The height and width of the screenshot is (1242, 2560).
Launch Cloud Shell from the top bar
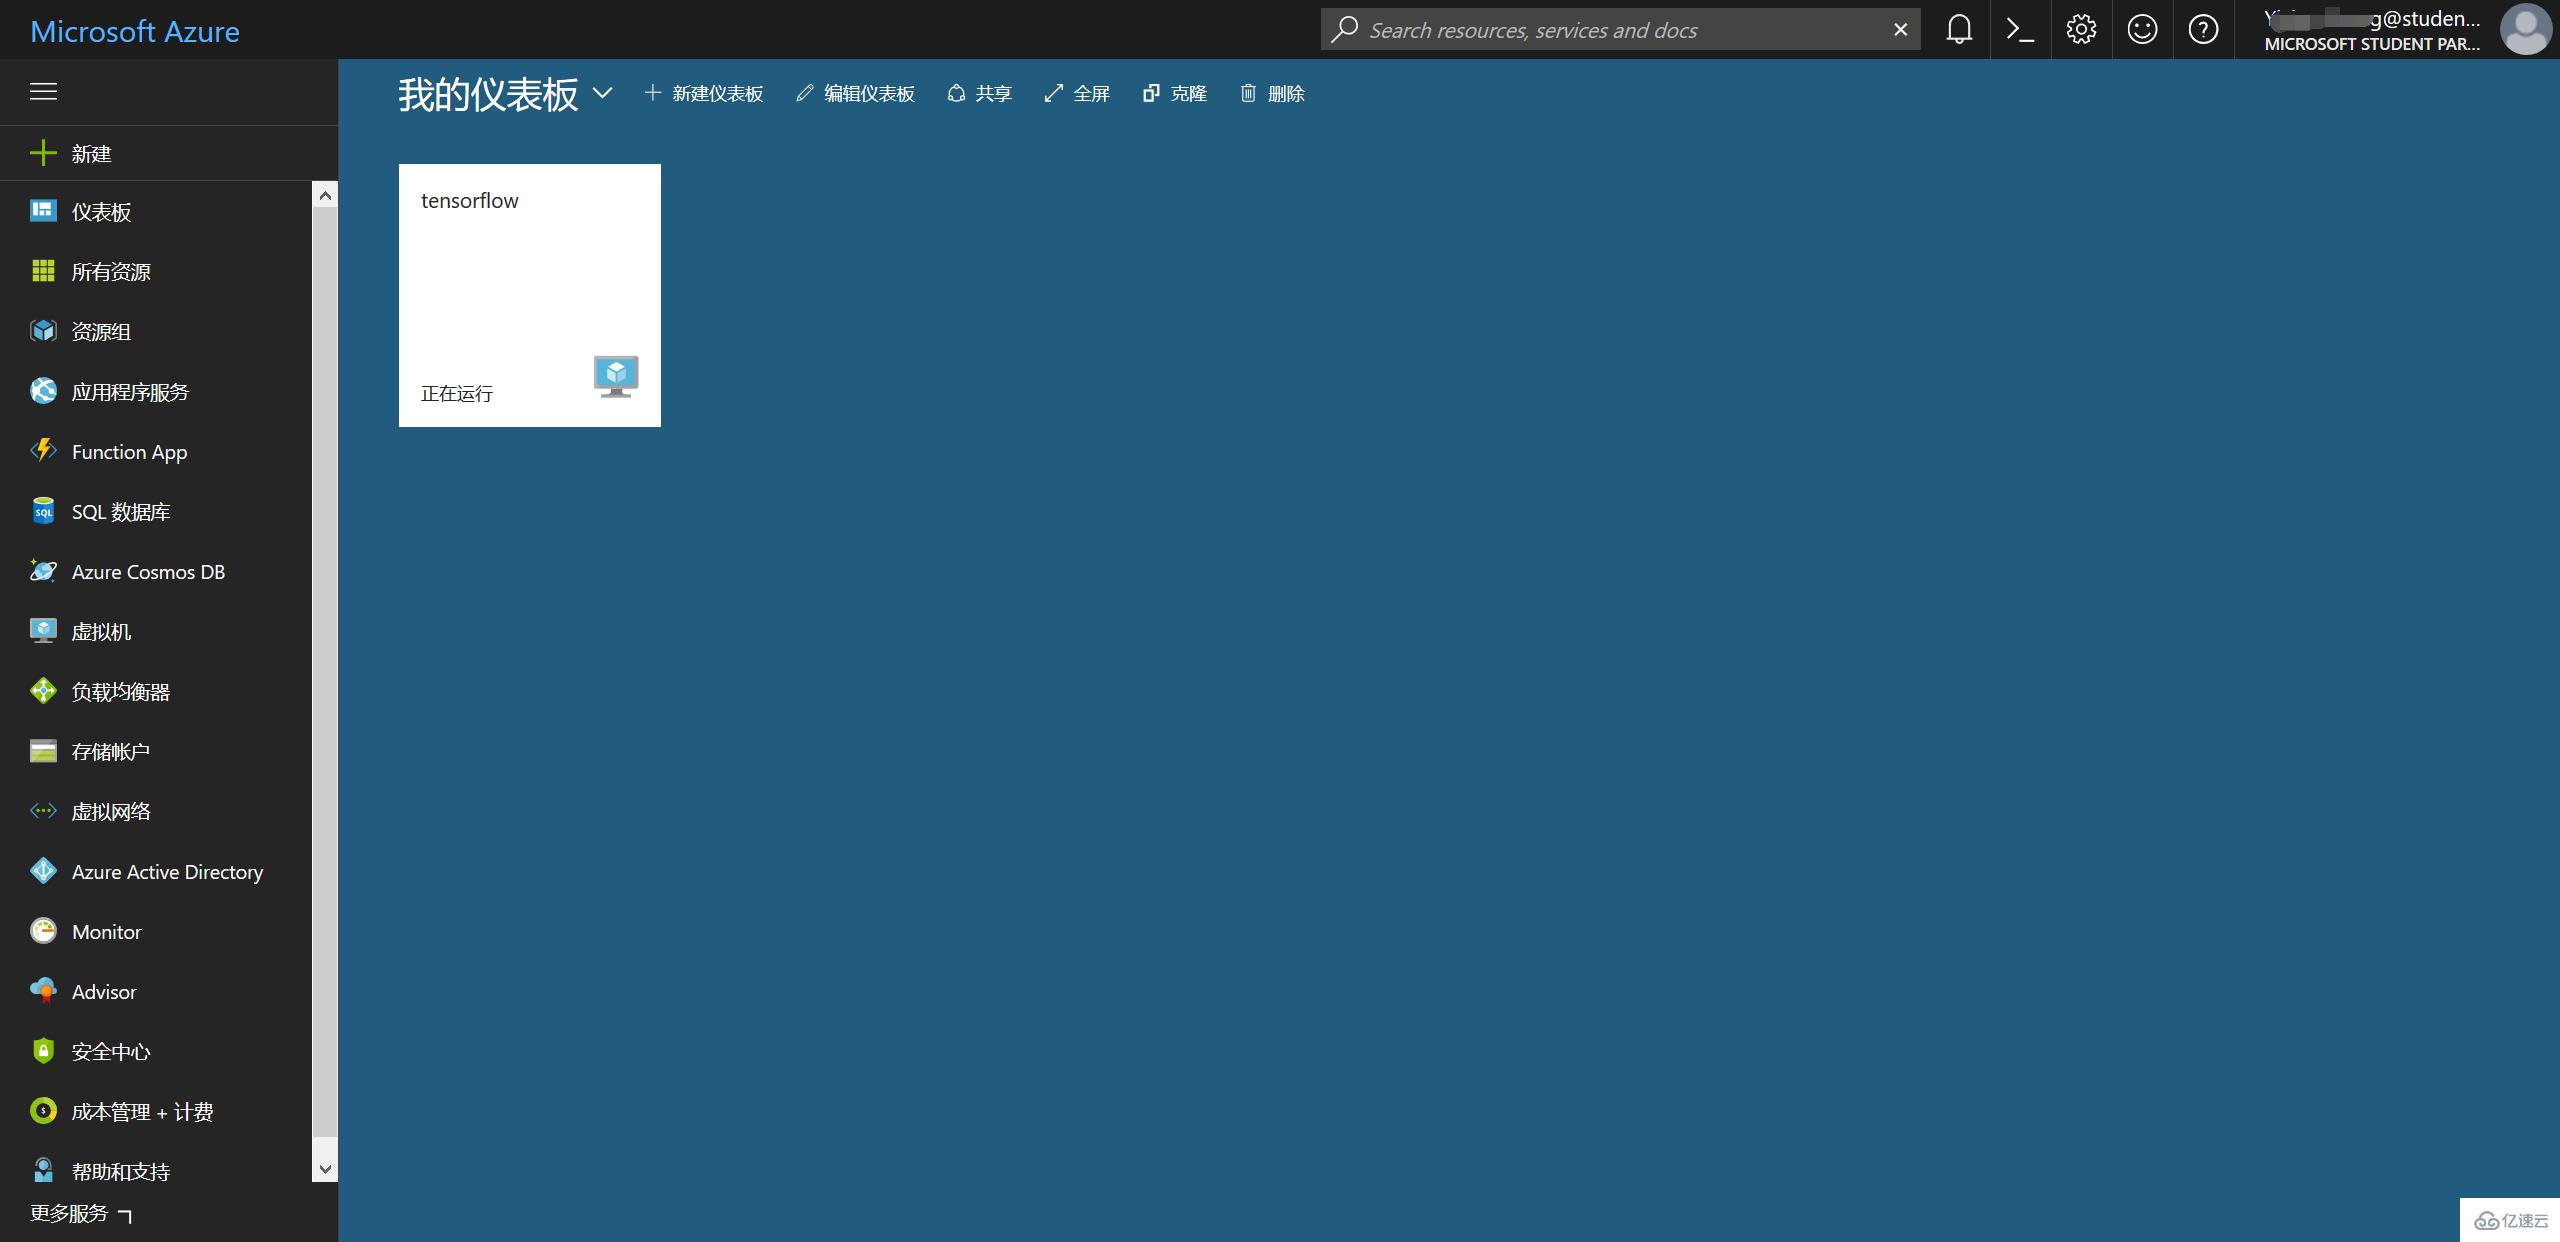[2020, 30]
